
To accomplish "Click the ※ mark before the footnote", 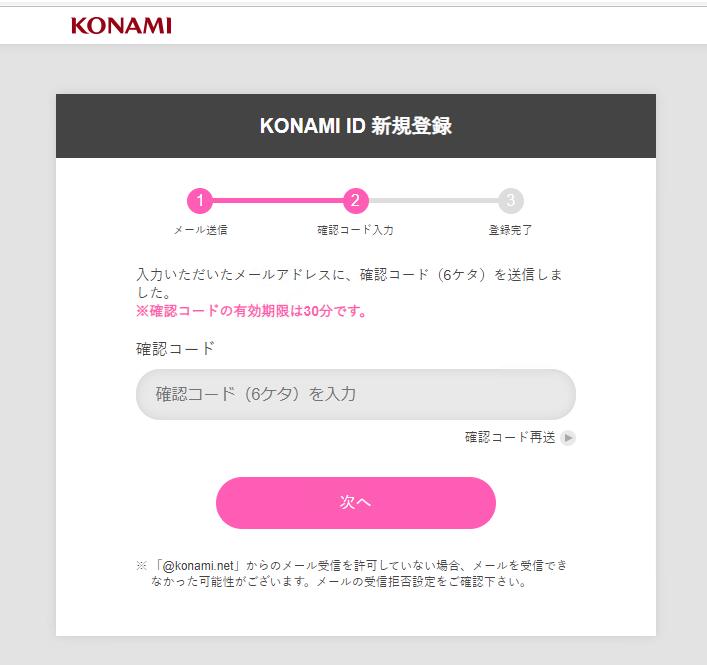I will point(142,566).
